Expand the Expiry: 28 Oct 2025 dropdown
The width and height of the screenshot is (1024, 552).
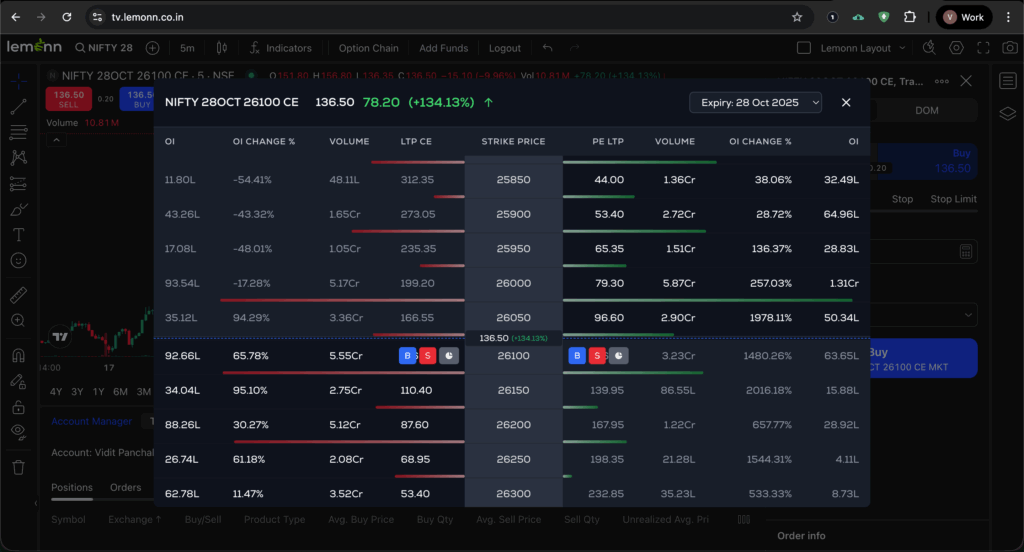[x=755, y=102]
